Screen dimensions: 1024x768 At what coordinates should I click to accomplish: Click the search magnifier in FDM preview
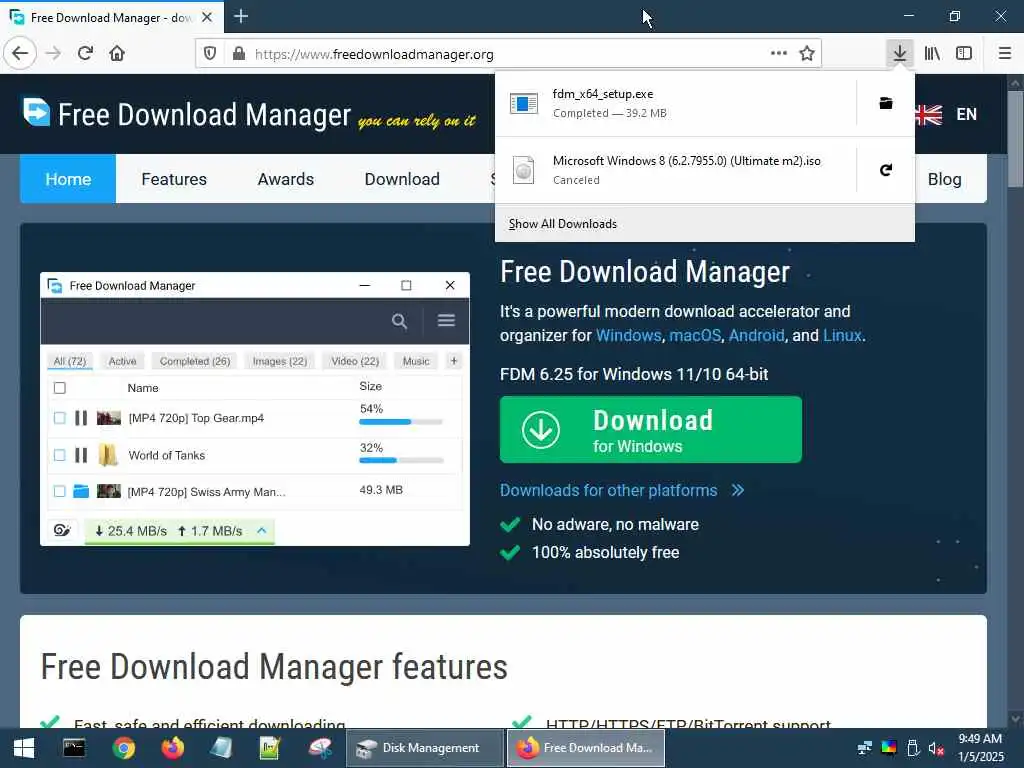[399, 321]
